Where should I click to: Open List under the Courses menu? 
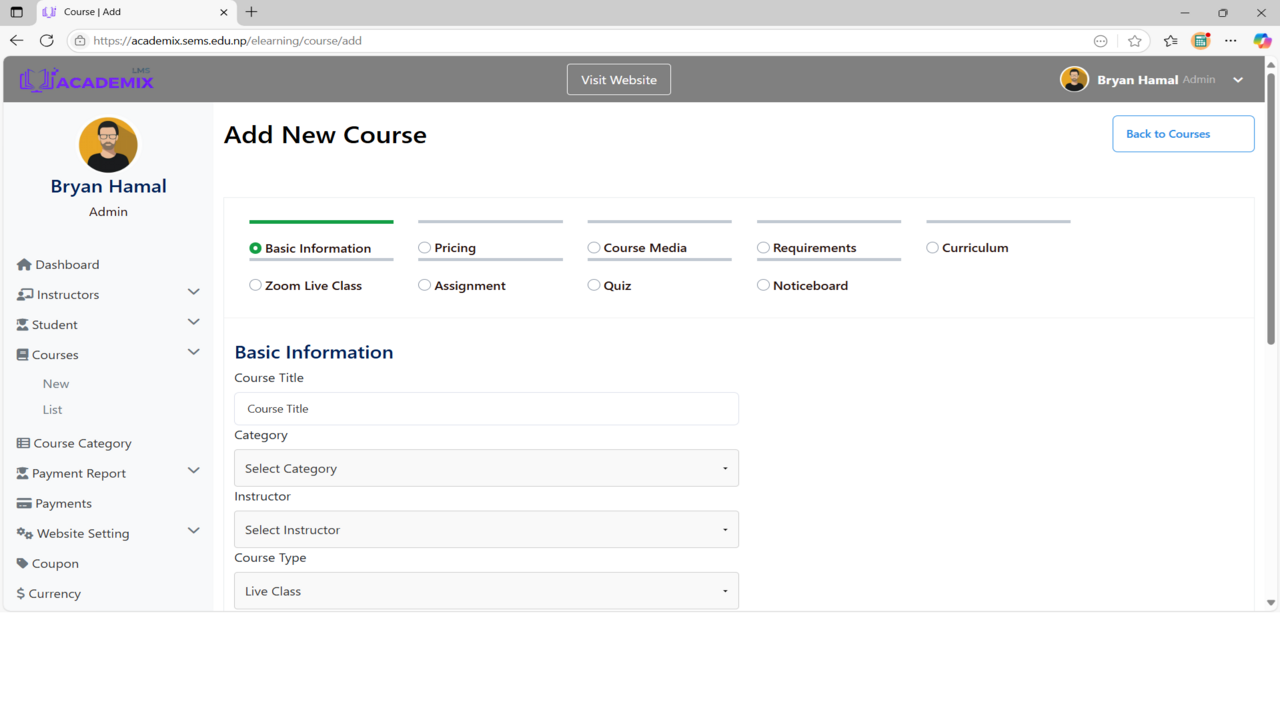53,409
